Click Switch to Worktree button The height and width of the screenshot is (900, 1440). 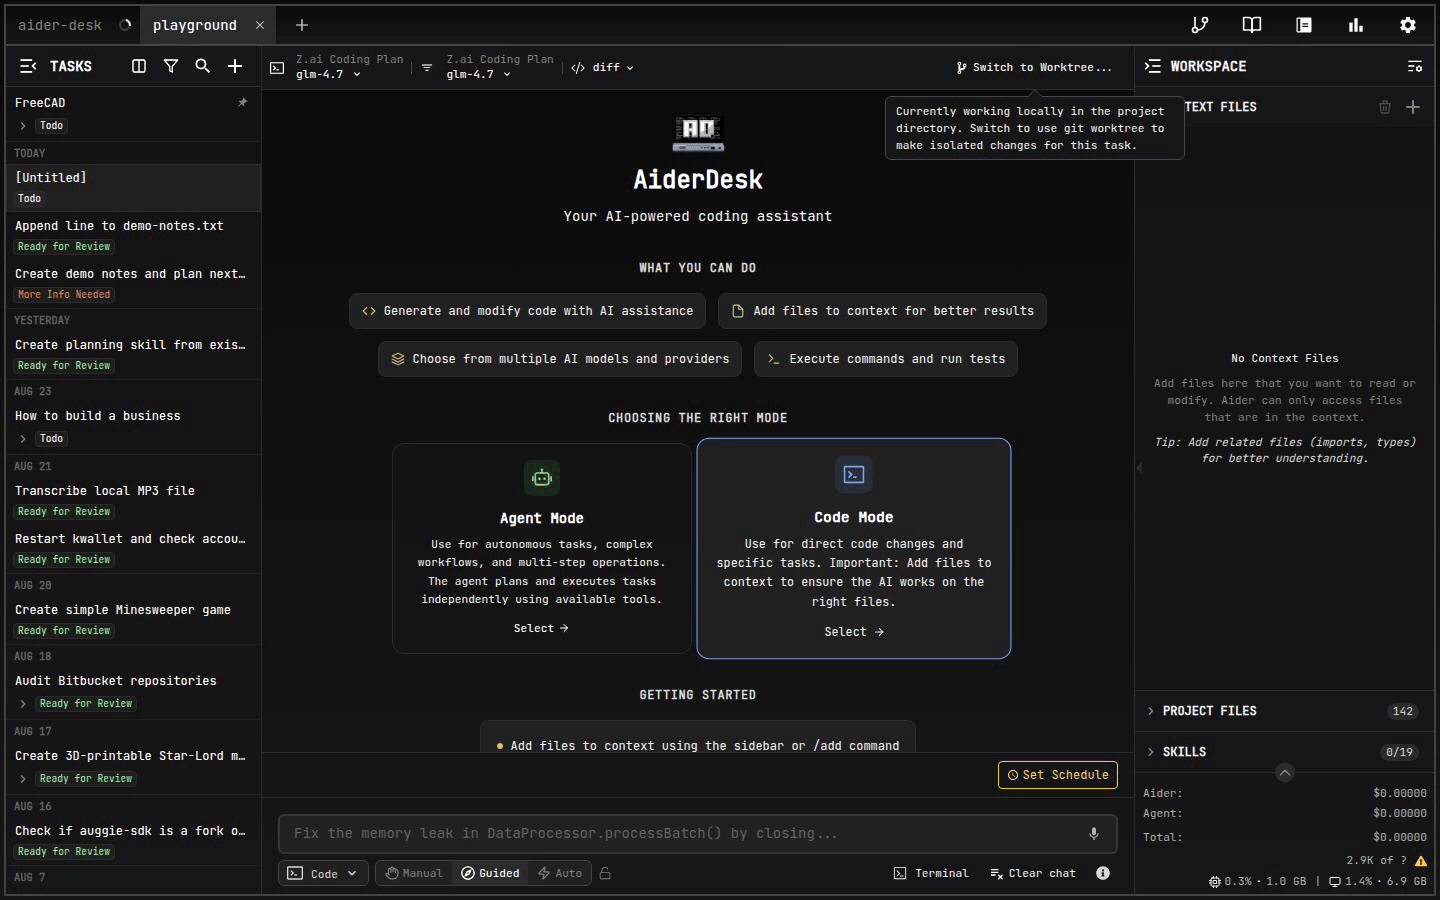point(1034,67)
